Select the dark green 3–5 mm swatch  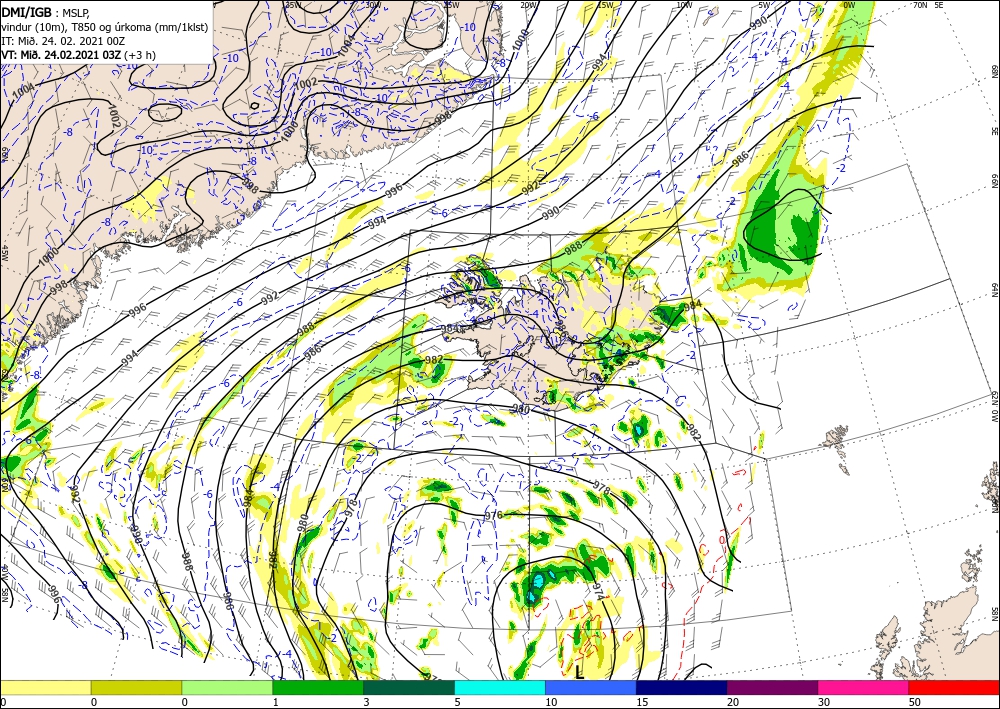409,687
